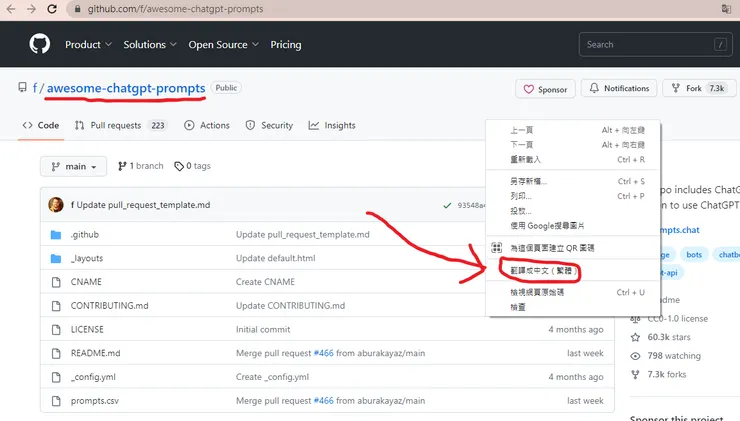View the 1 branch link
740x421 pixels.
141,166
